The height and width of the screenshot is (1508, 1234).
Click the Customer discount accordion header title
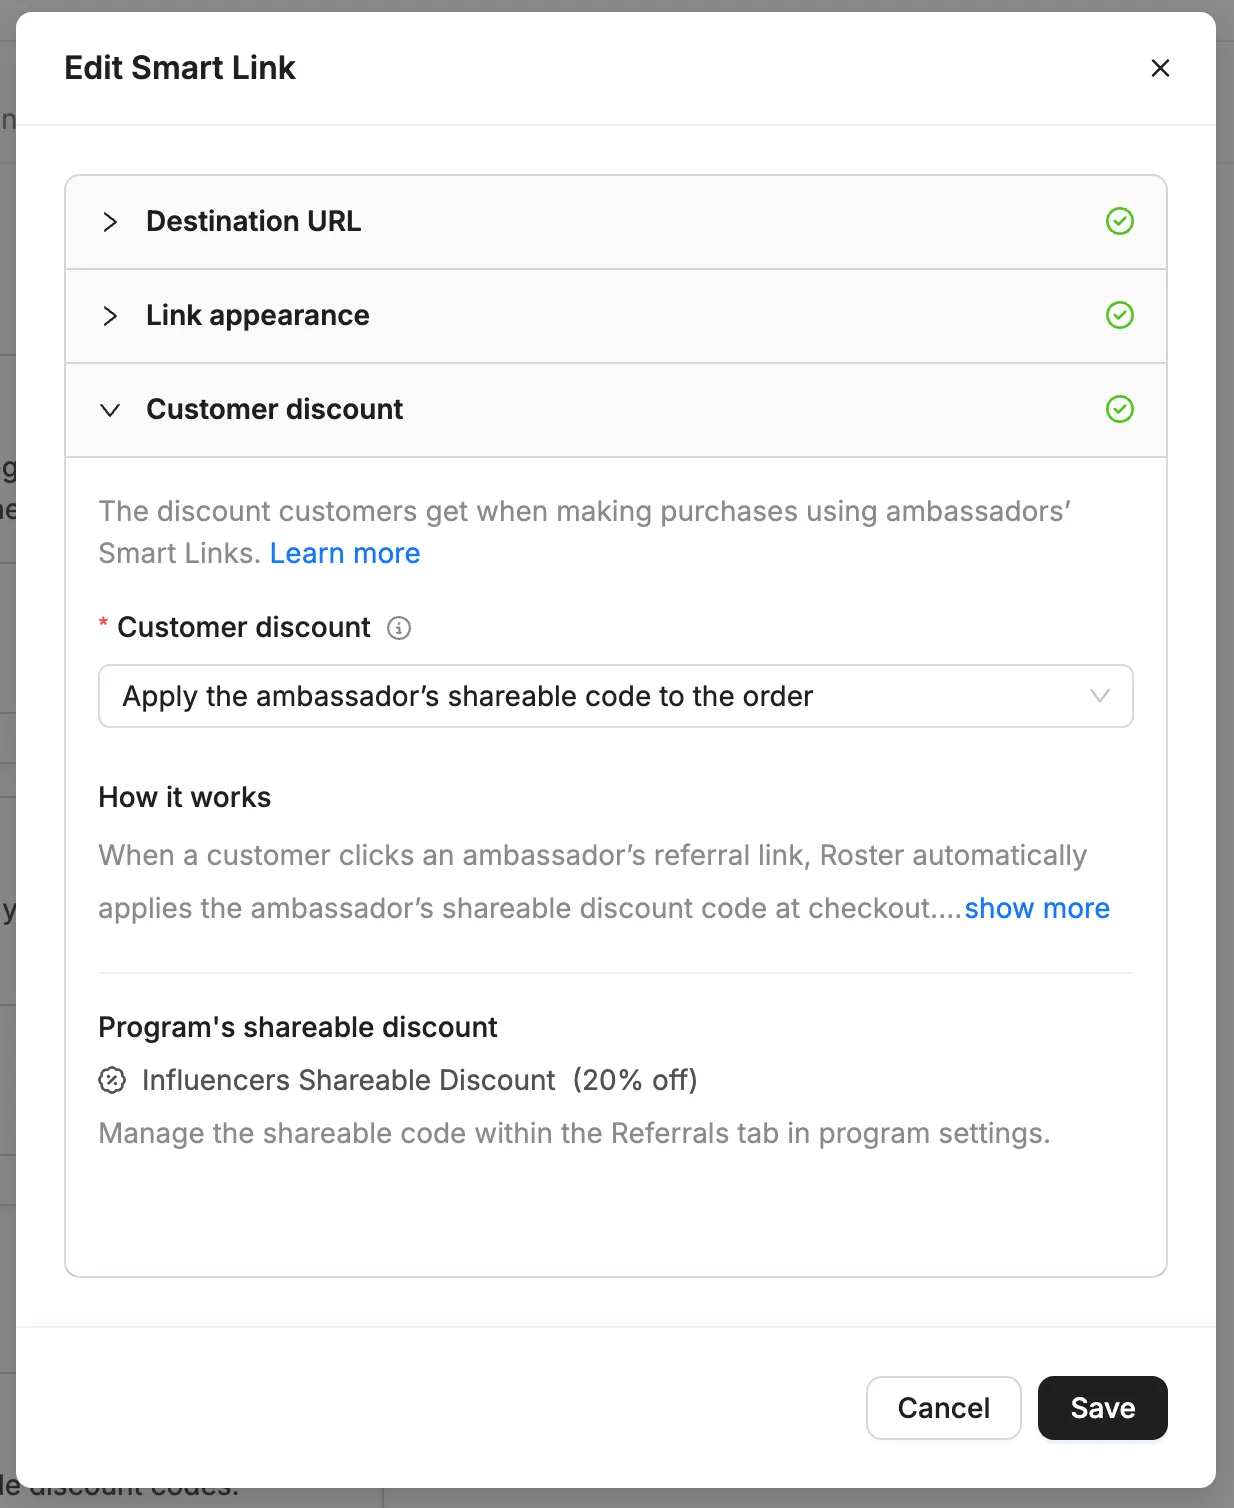275,409
